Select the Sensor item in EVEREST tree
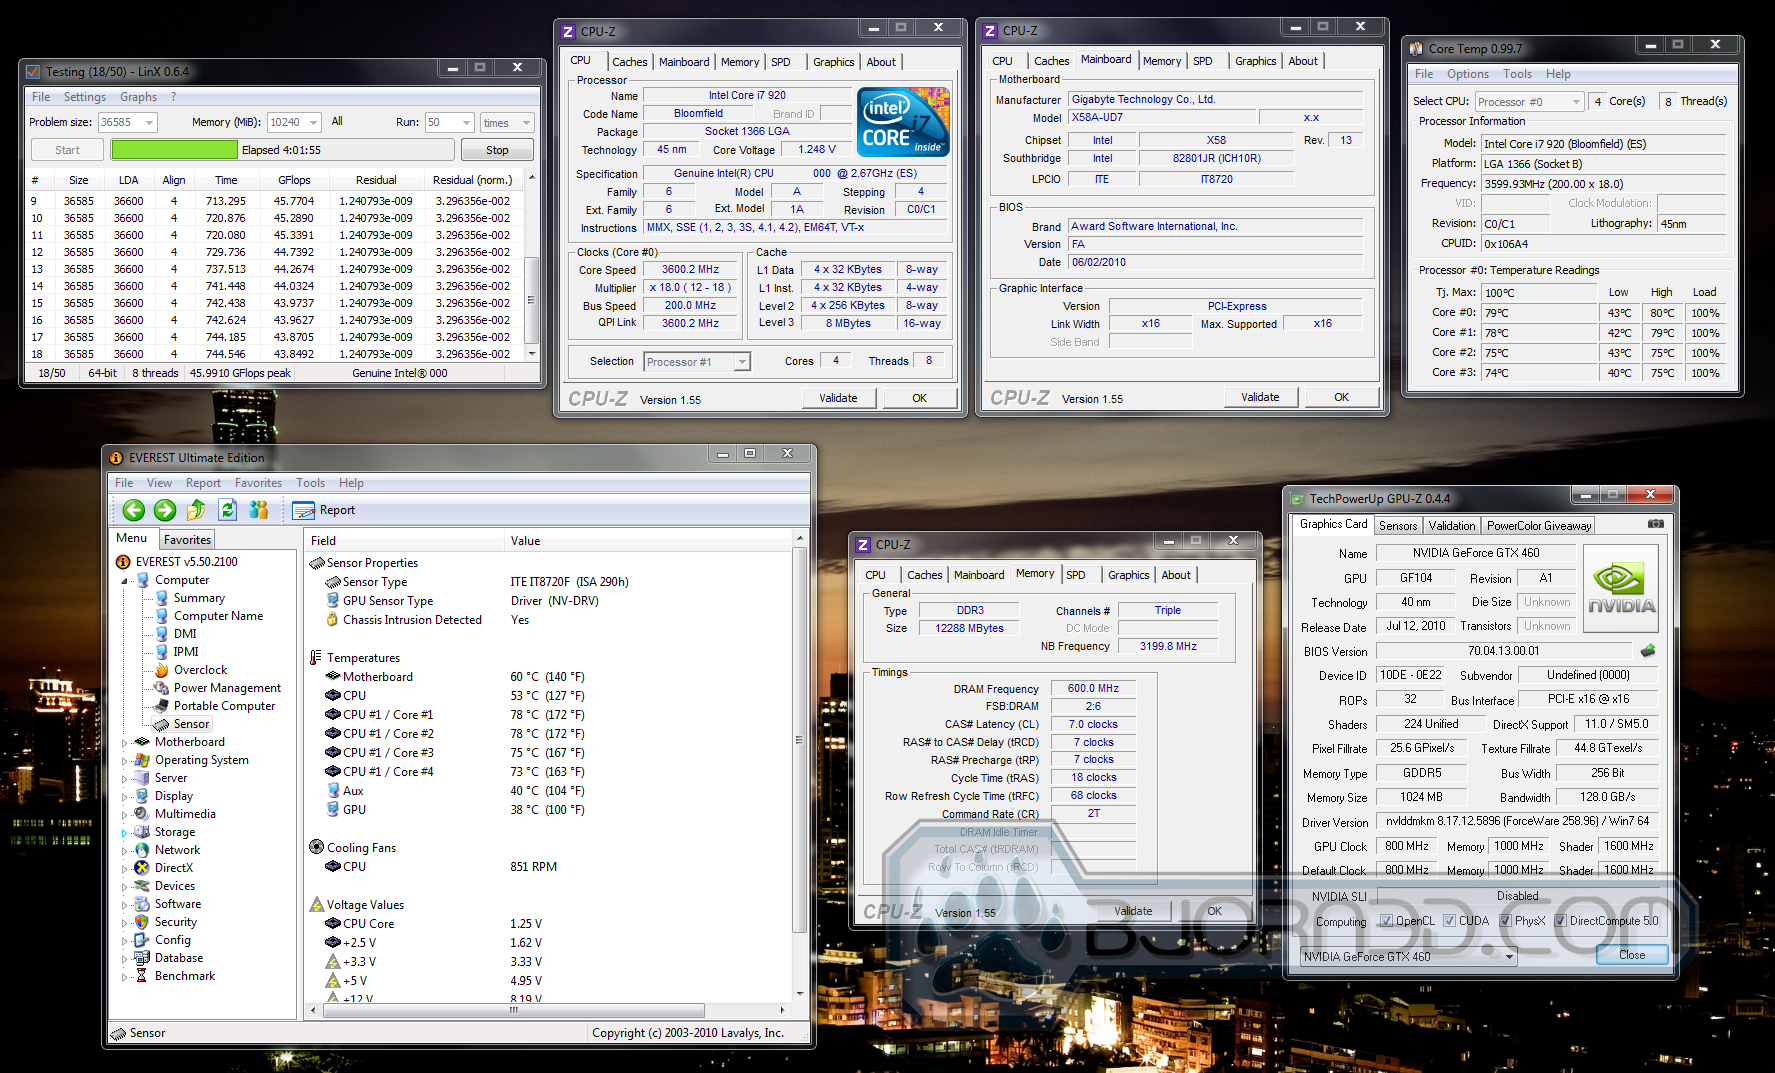Image resolution: width=1775 pixels, height=1073 pixels. pos(181,724)
